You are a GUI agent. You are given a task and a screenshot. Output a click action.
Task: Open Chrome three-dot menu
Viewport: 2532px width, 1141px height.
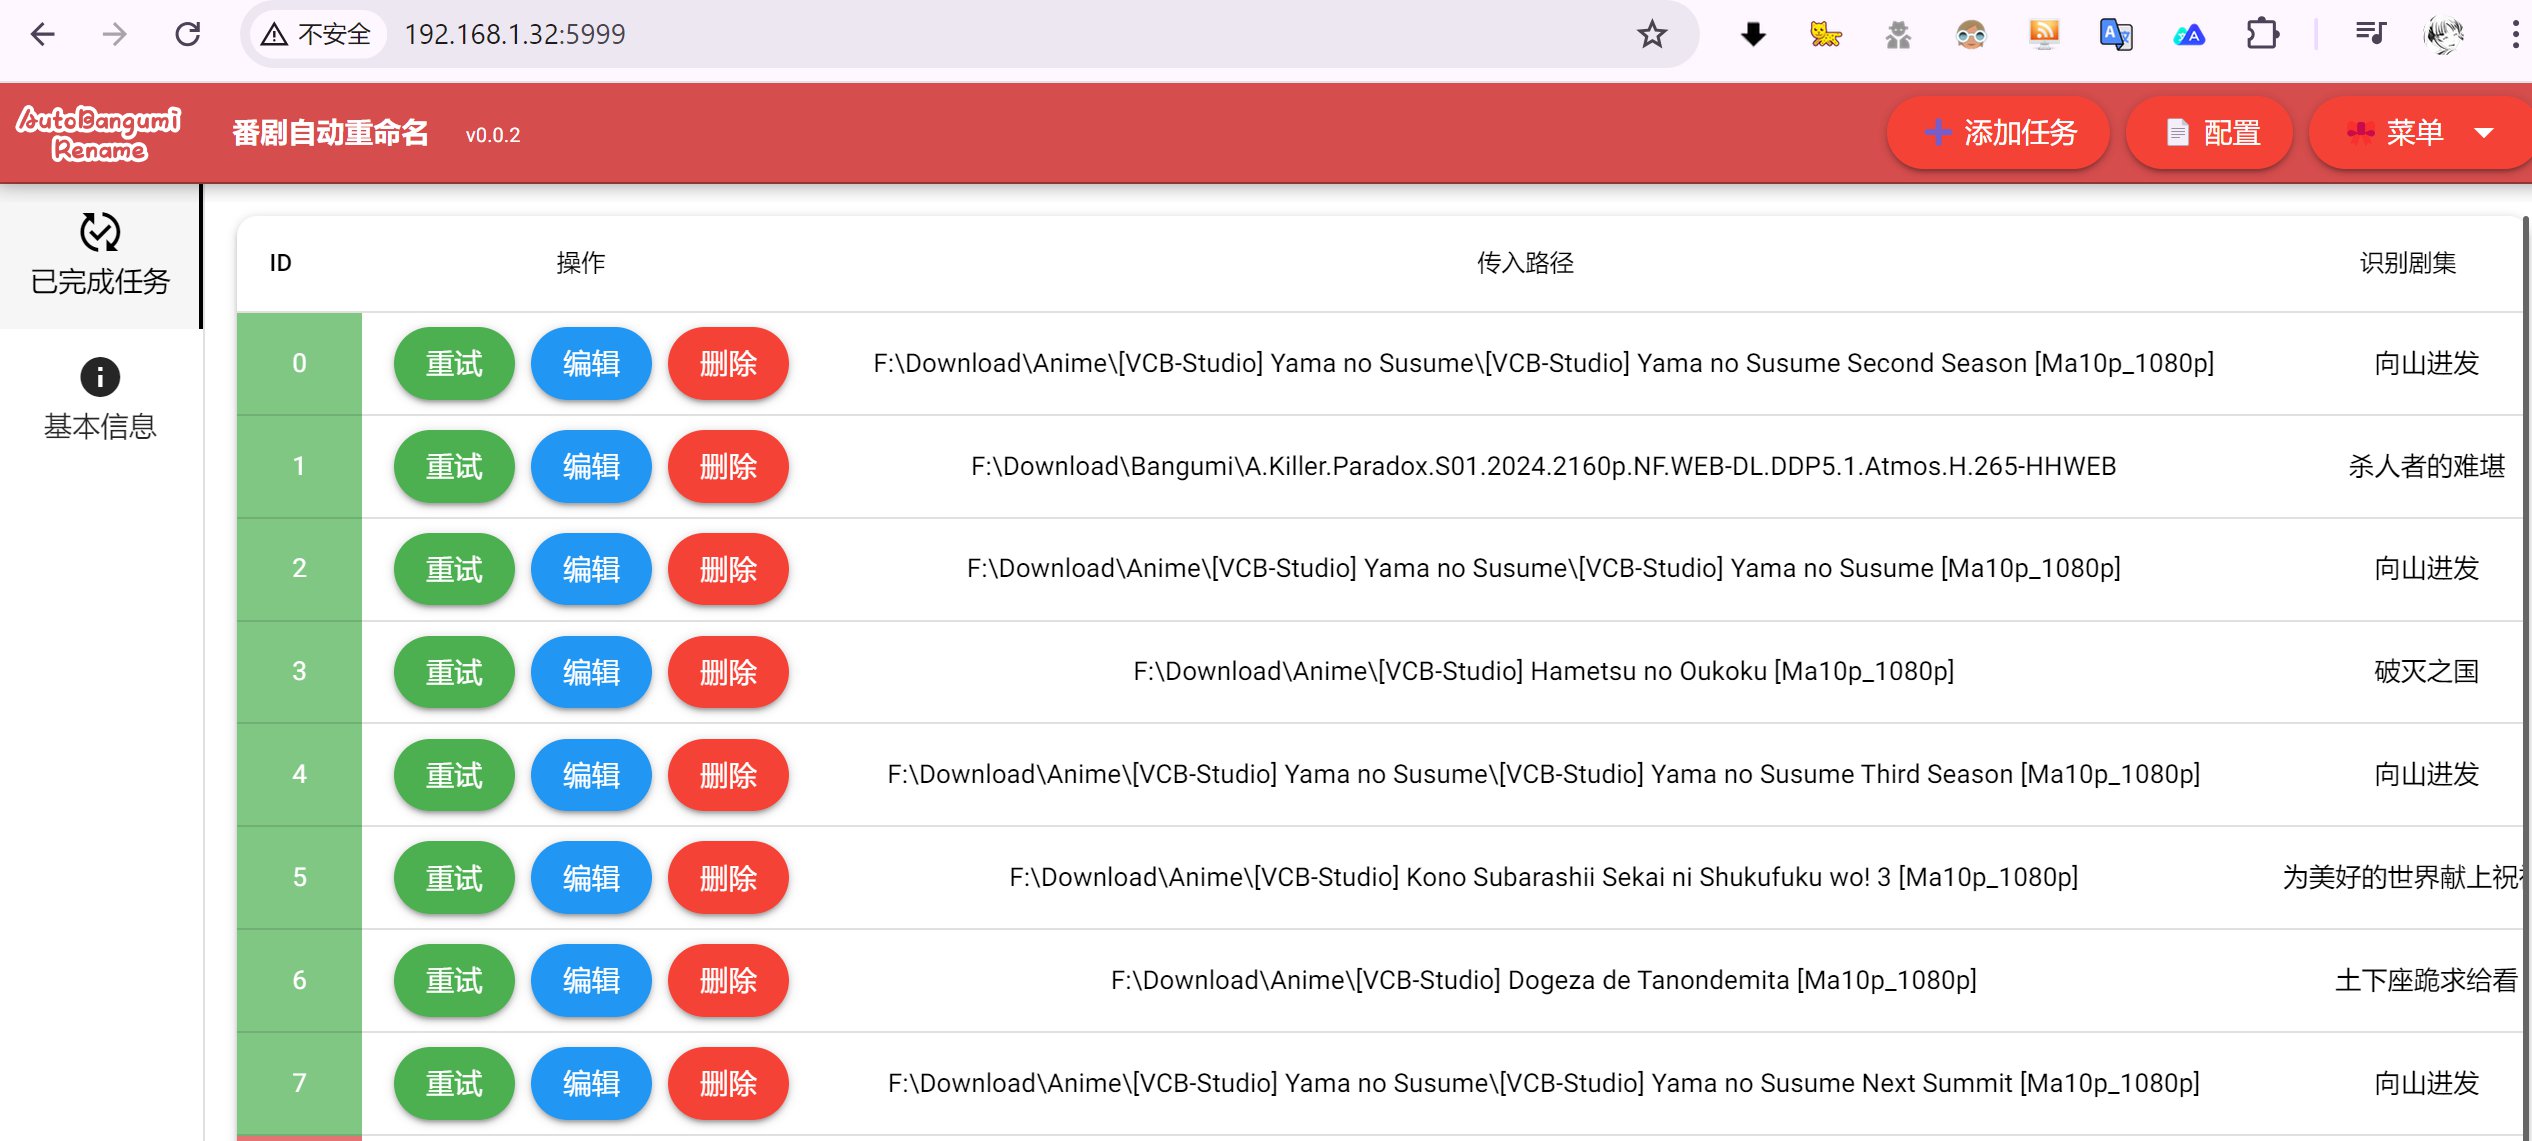click(2514, 34)
